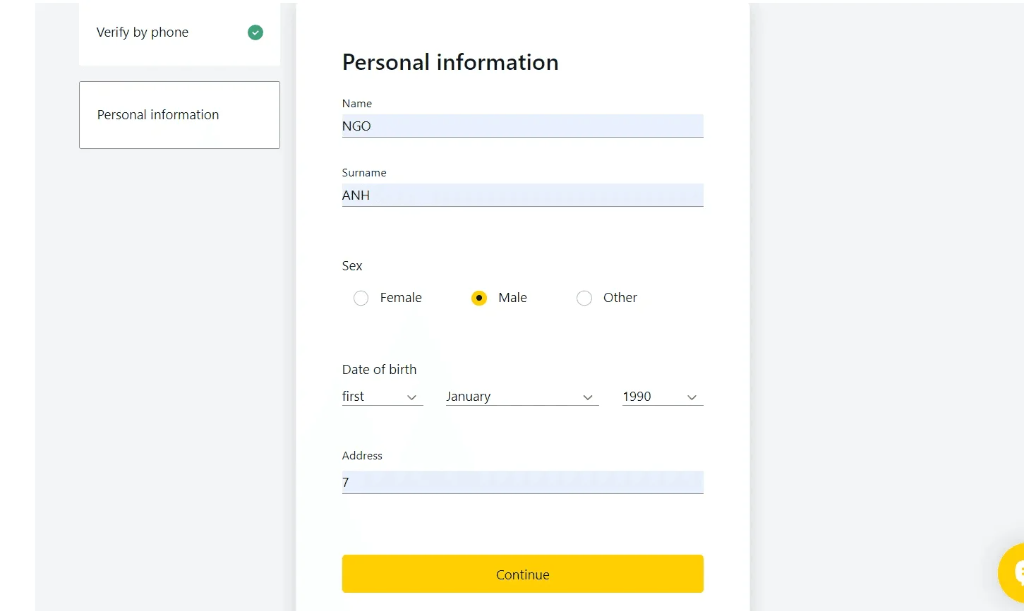Click the Personal information page heading

point(450,62)
